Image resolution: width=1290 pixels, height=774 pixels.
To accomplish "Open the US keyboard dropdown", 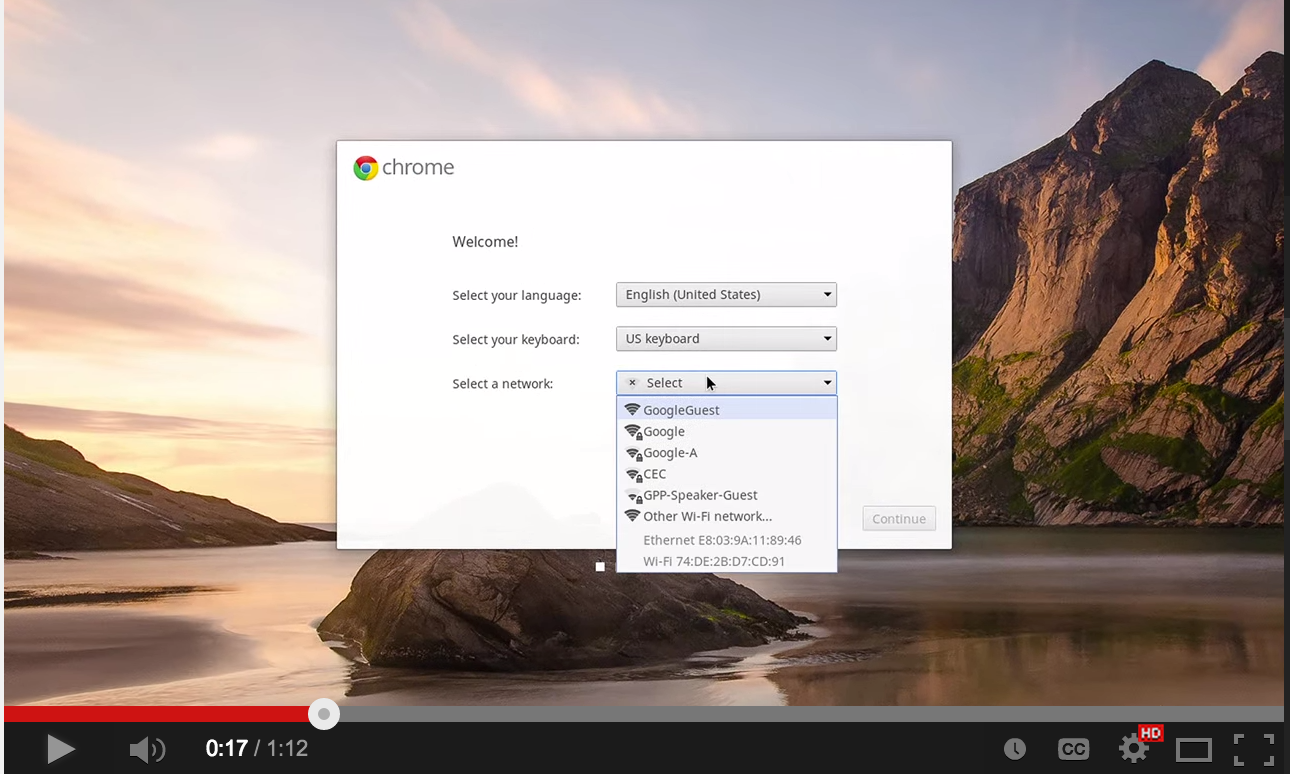I will point(726,339).
